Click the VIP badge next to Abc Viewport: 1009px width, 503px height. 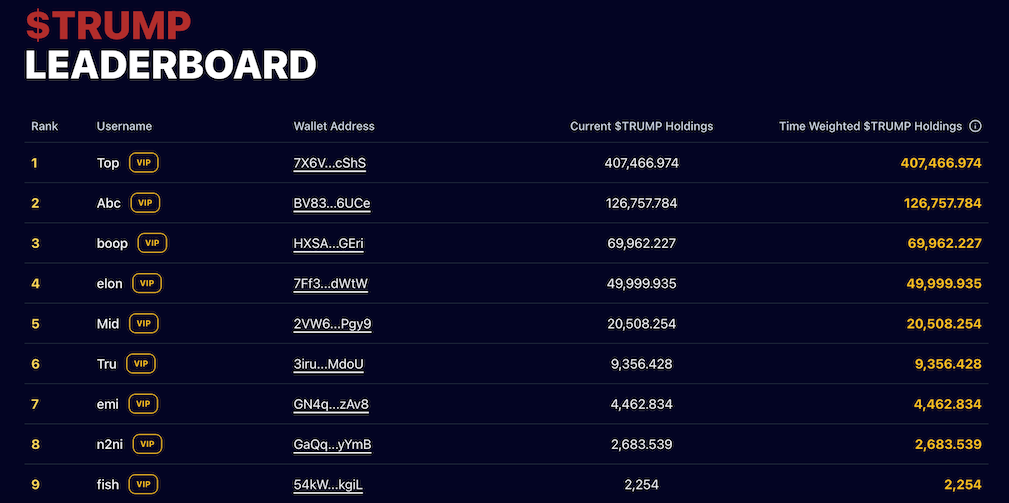point(145,203)
